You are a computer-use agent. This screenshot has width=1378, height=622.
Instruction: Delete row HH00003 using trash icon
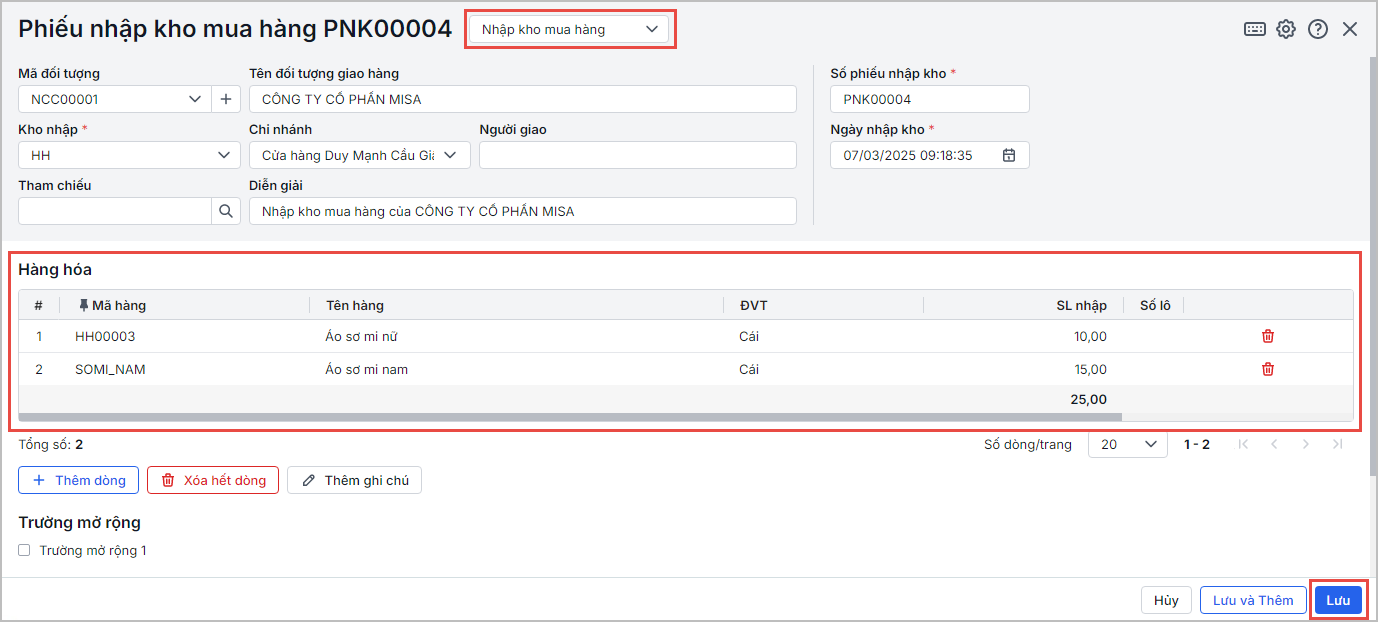(x=1268, y=336)
